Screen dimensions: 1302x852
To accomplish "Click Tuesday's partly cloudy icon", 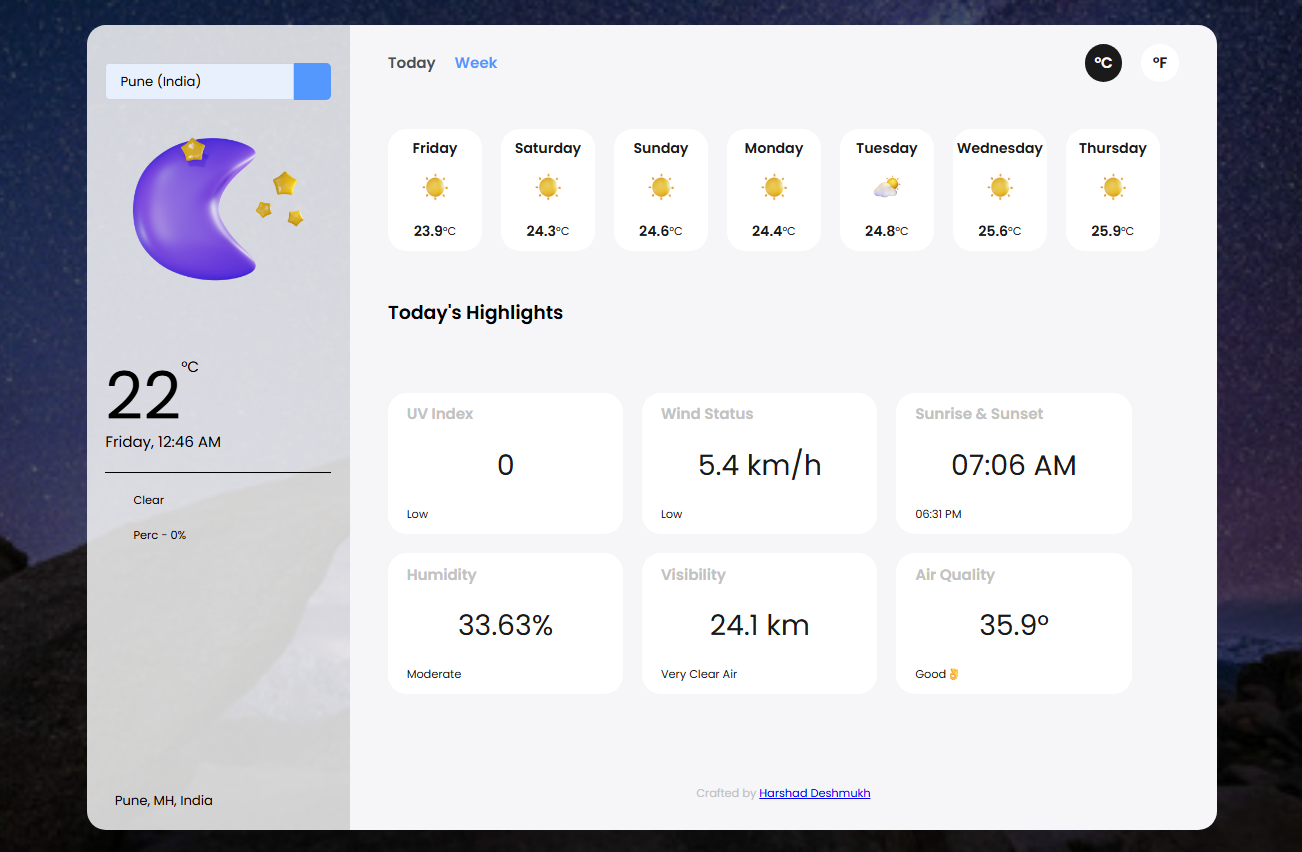I will [x=887, y=187].
